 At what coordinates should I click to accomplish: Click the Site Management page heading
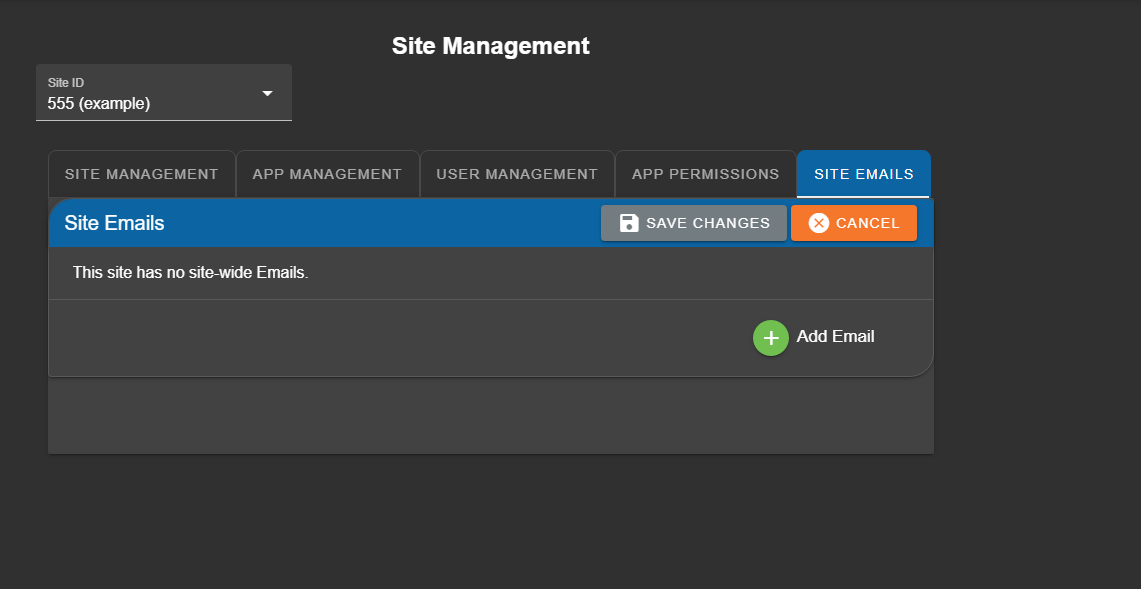pos(490,46)
